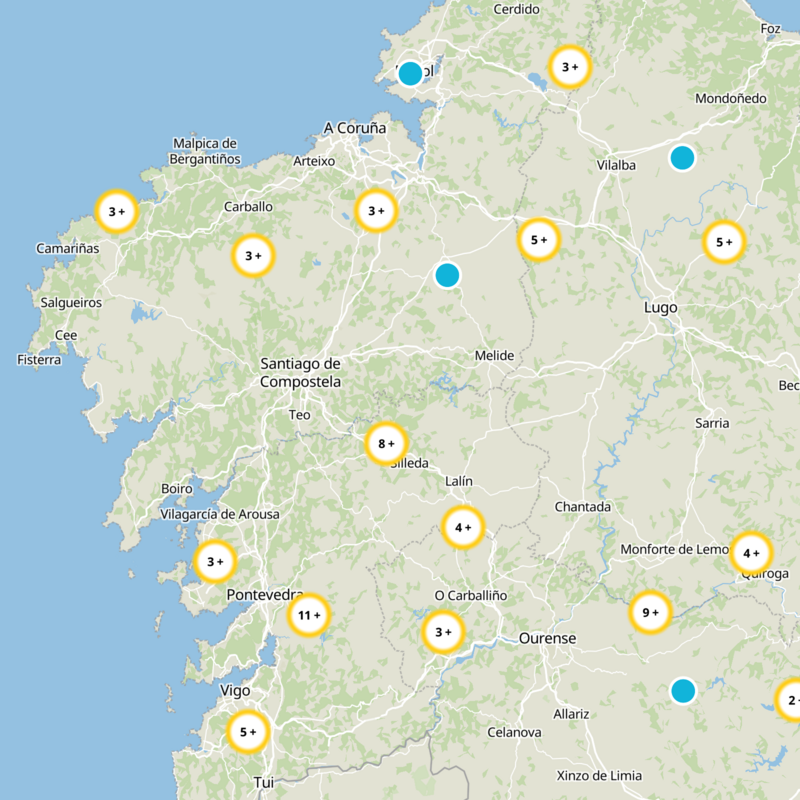This screenshot has width=800, height=800.
Task: Click the Santiago de Compostela map label
Action: 301,372
